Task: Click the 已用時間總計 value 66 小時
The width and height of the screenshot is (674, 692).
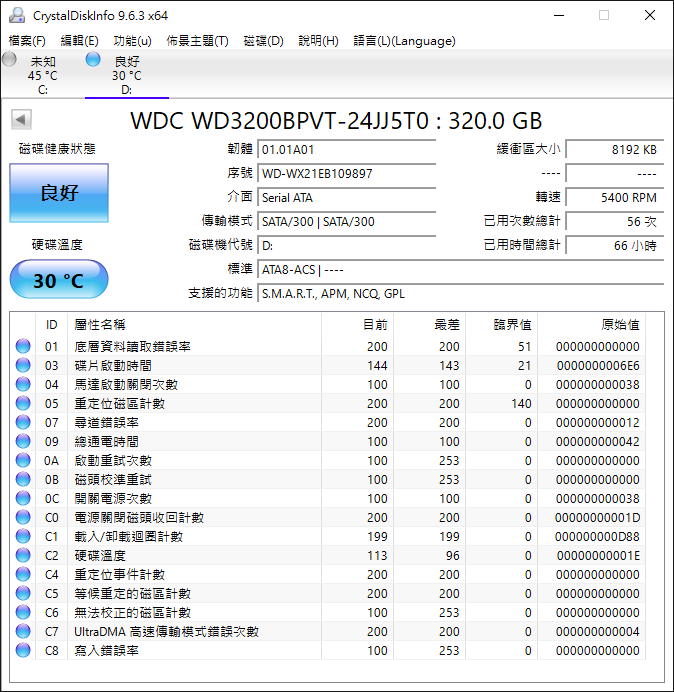Action: coord(614,245)
